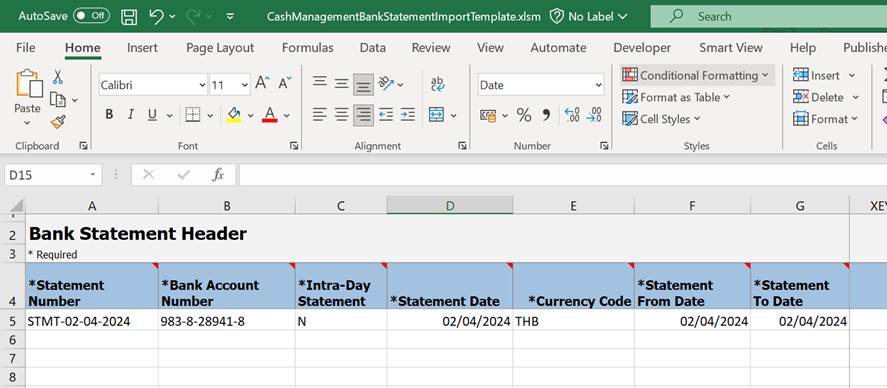Click Align Right icon

pos(363,115)
